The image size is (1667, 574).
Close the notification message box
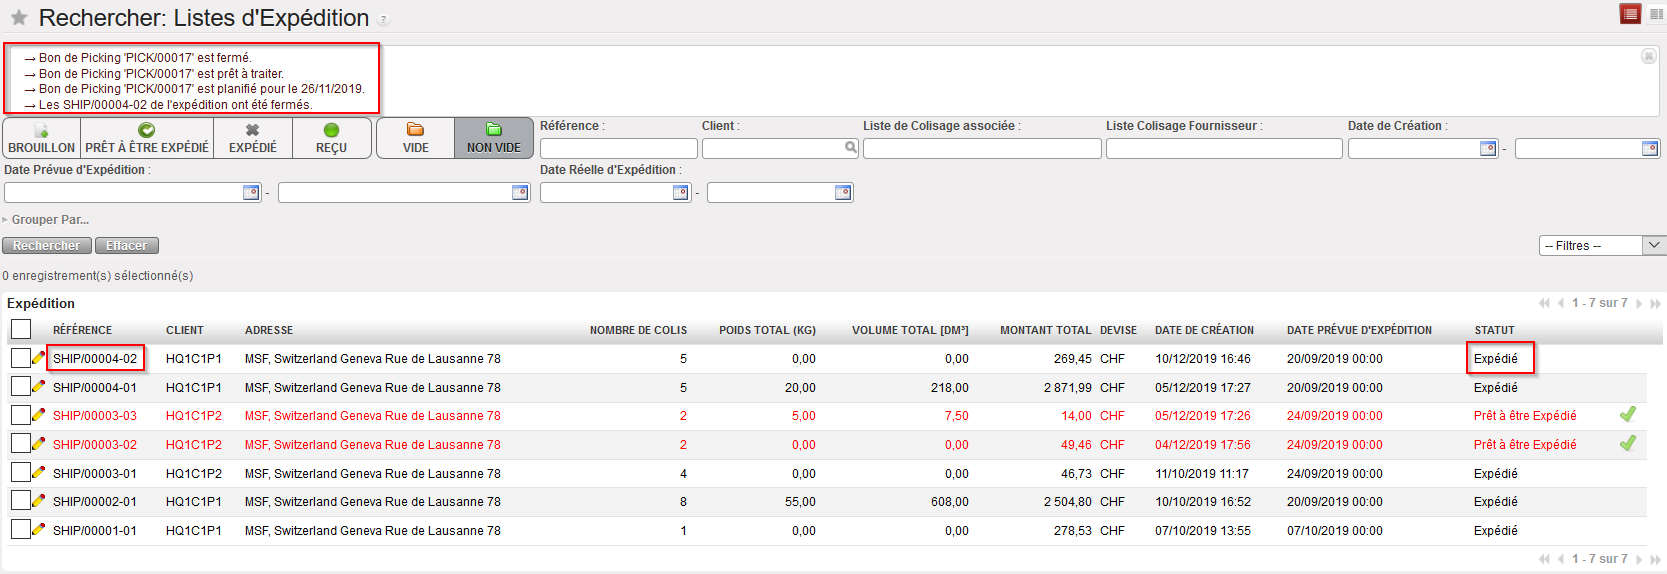(x=1649, y=56)
